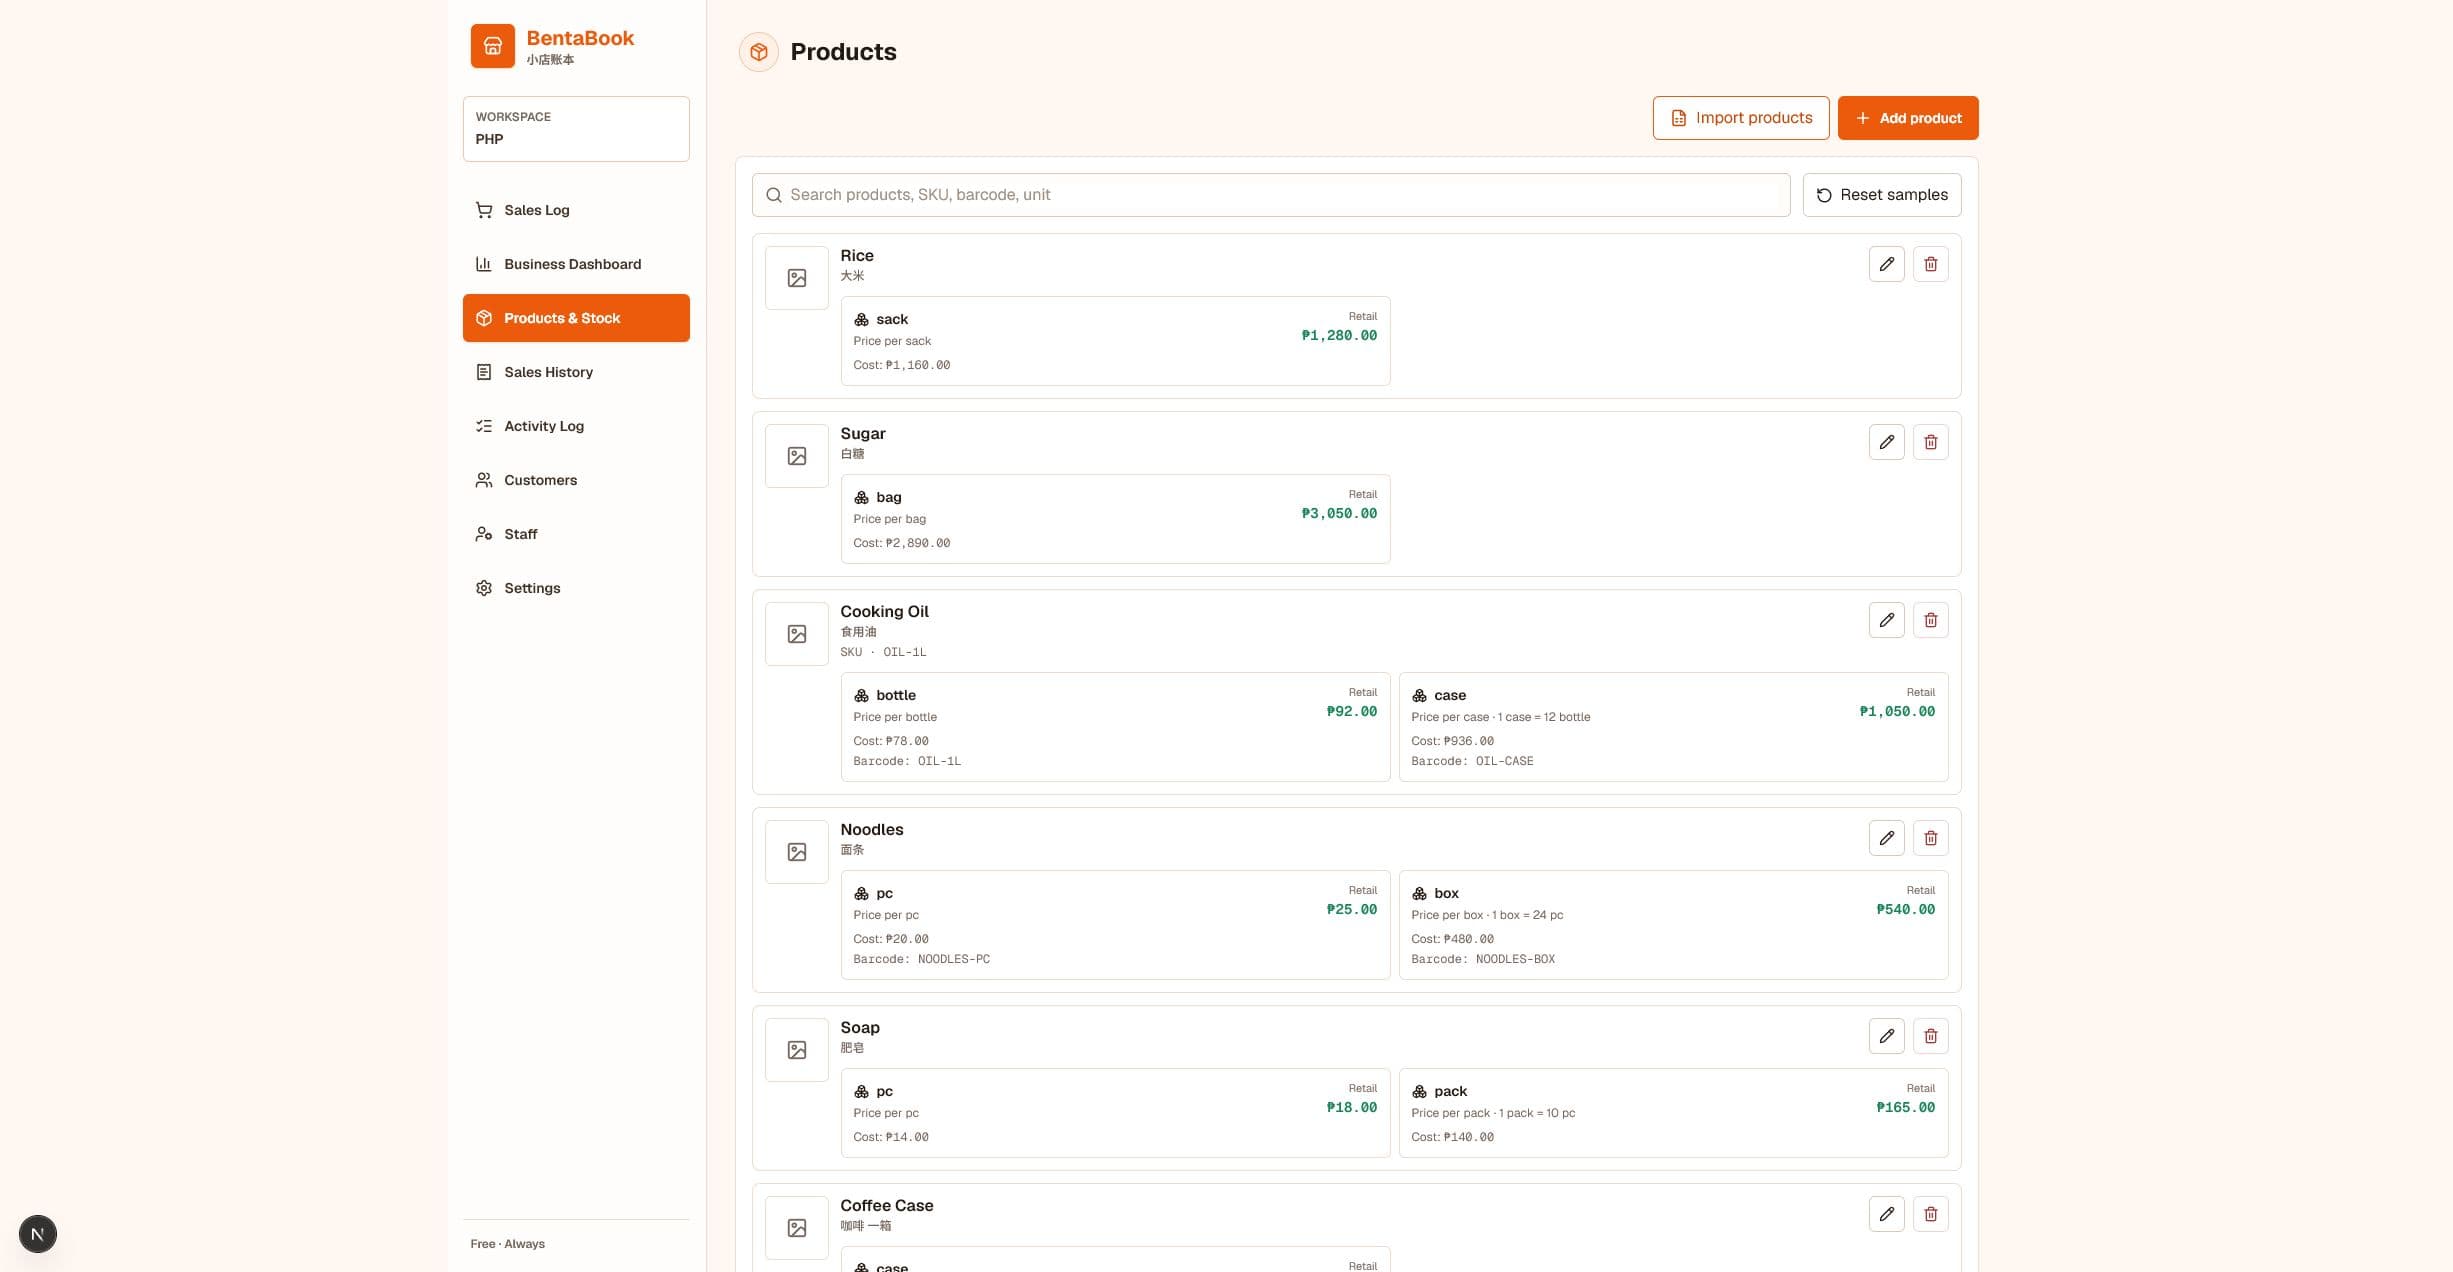Click the Coffee Case product name

pos(886,1206)
